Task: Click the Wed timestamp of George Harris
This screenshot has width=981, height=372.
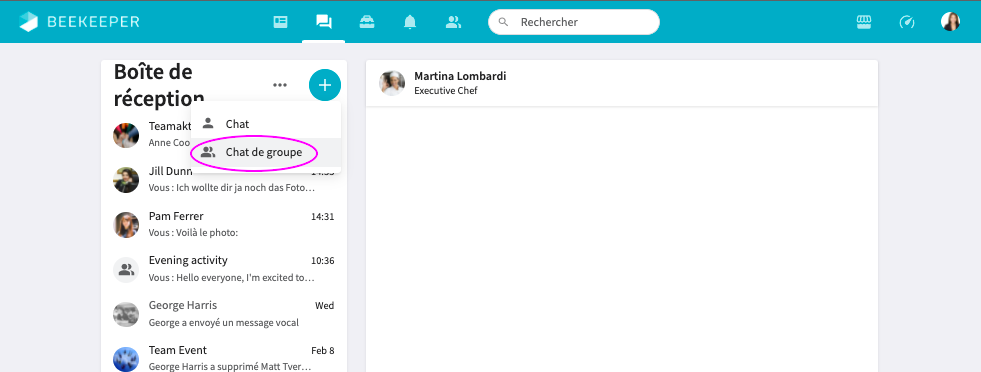Action: (325, 306)
